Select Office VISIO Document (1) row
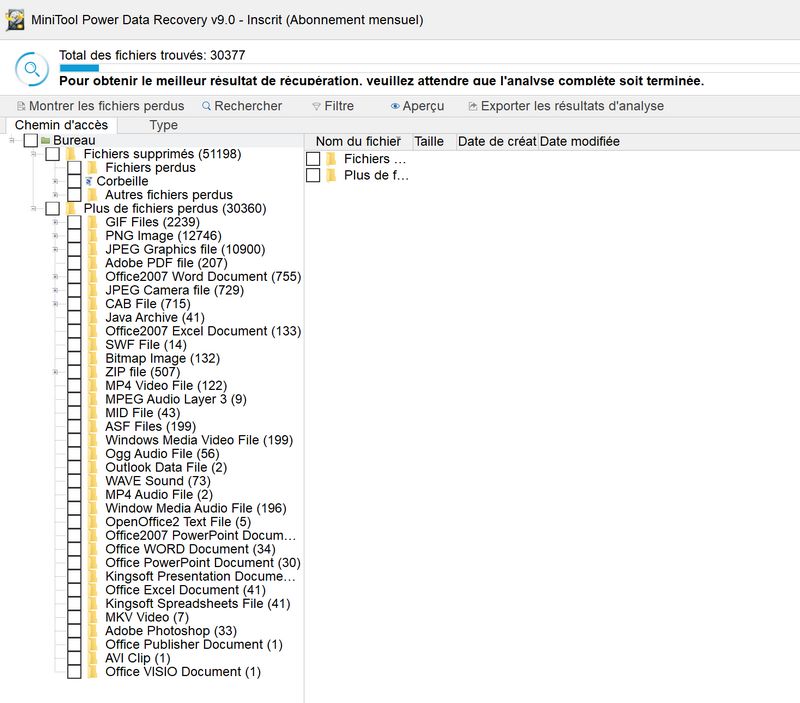Screen dimensions: 800x703 tap(183, 671)
